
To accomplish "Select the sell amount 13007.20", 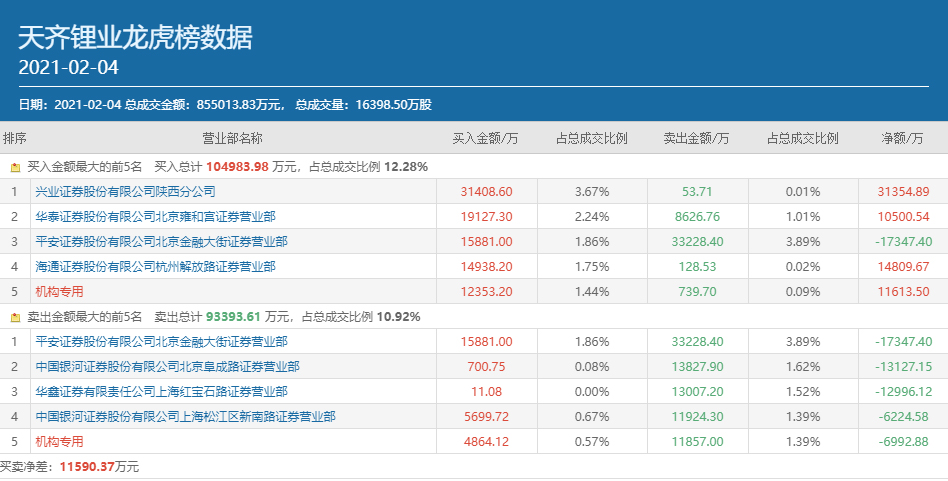I will [x=697, y=392].
